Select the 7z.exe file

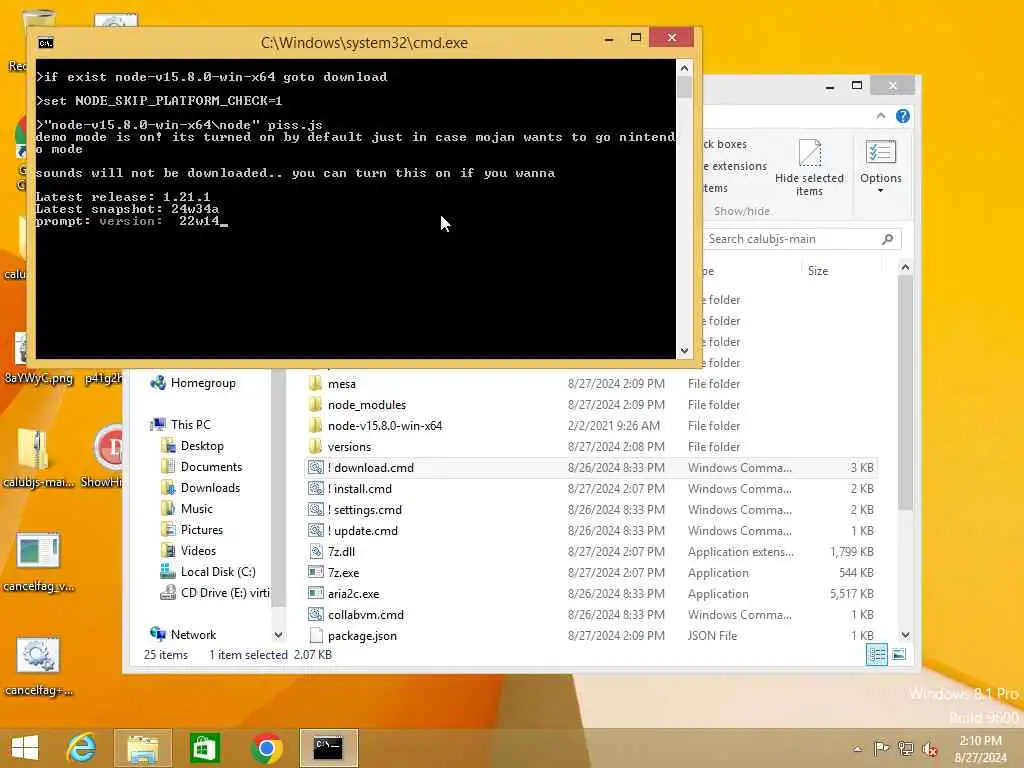(x=592, y=573)
